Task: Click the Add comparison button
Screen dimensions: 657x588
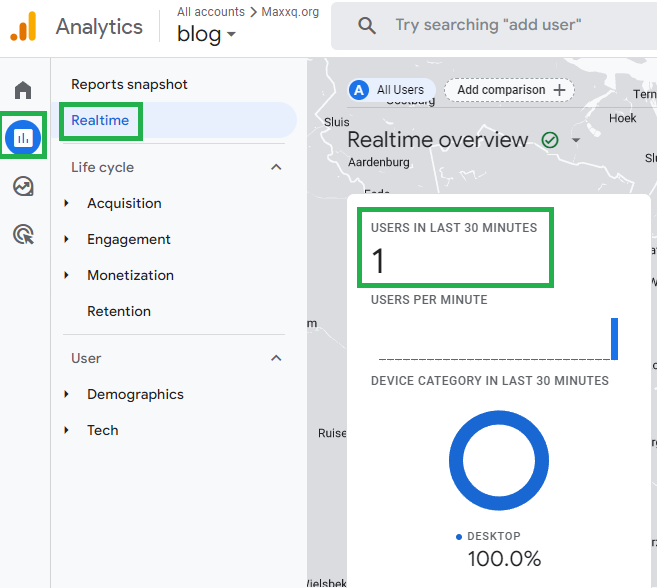Action: (509, 90)
